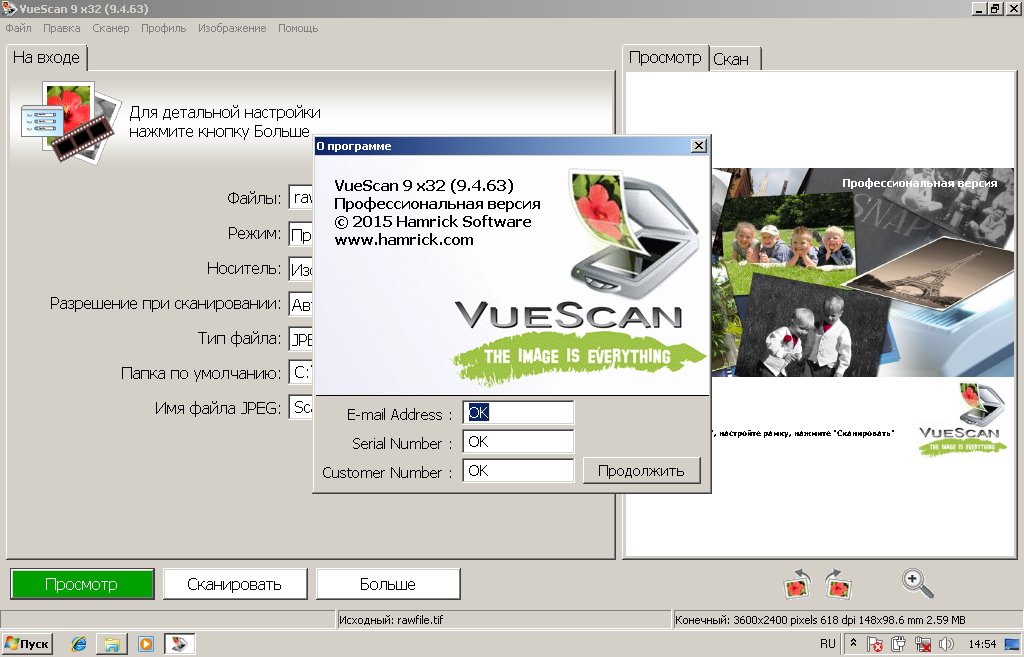1024x657 pixels.
Task: Click the network tray icon with red cross
Action: click(x=923, y=644)
